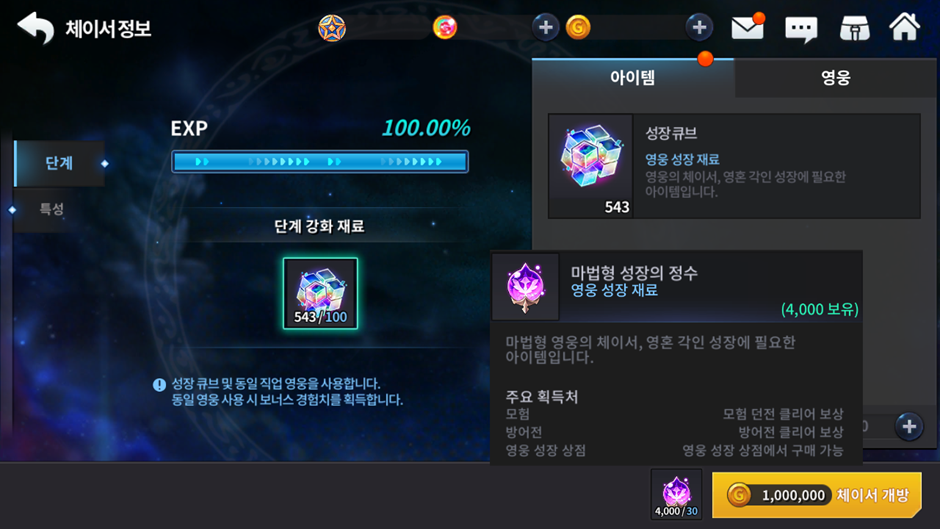Open the chat speech bubble icon
Screen dimensions: 940x529
coord(802,28)
